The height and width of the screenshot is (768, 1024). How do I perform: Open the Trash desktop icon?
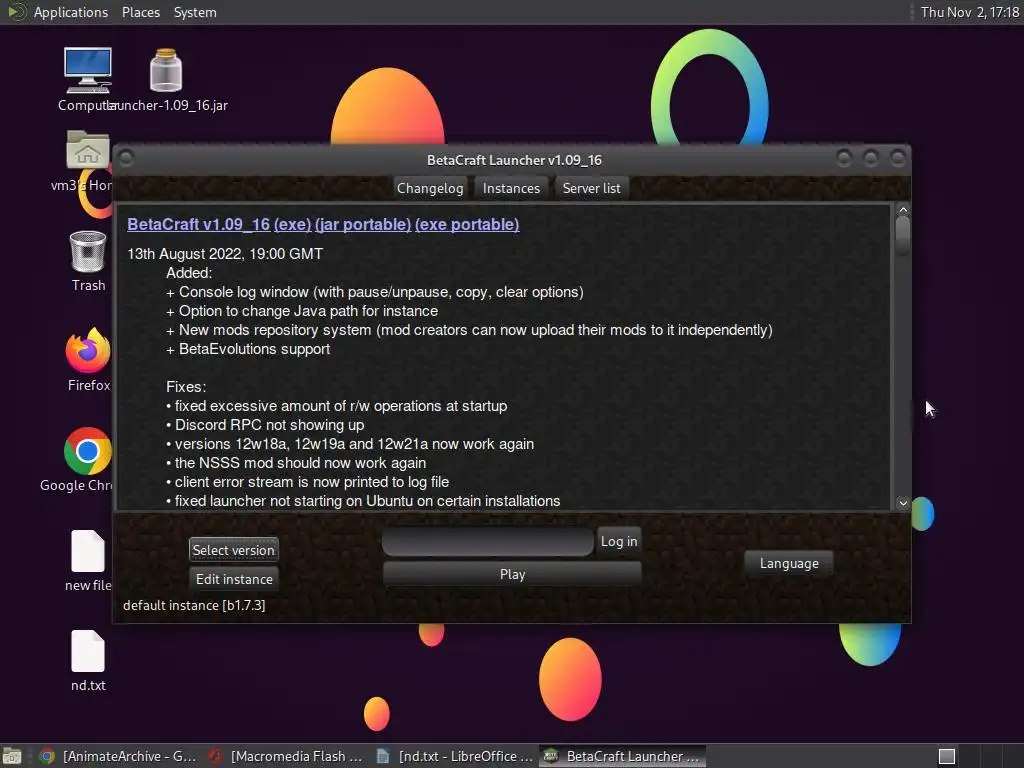tap(88, 252)
